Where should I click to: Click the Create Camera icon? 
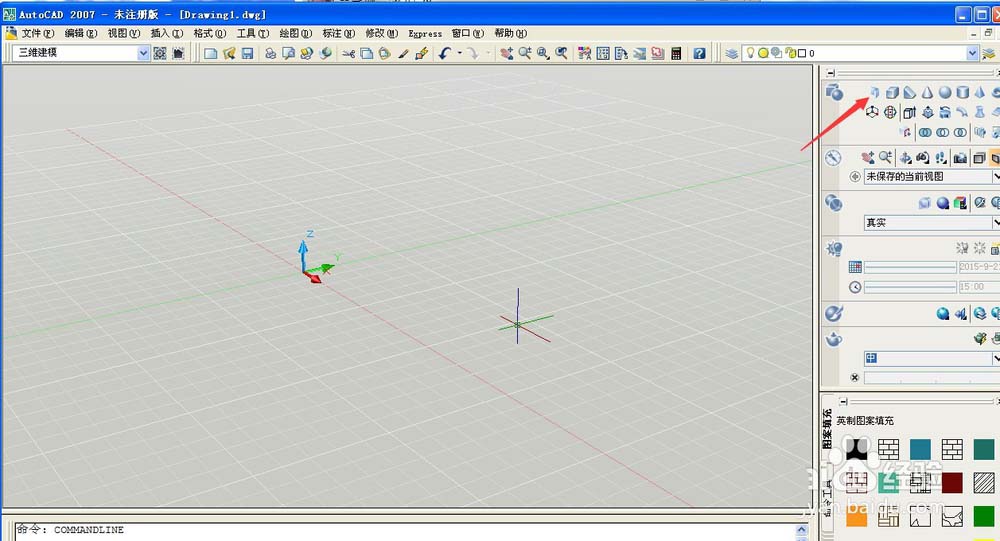tap(960, 157)
